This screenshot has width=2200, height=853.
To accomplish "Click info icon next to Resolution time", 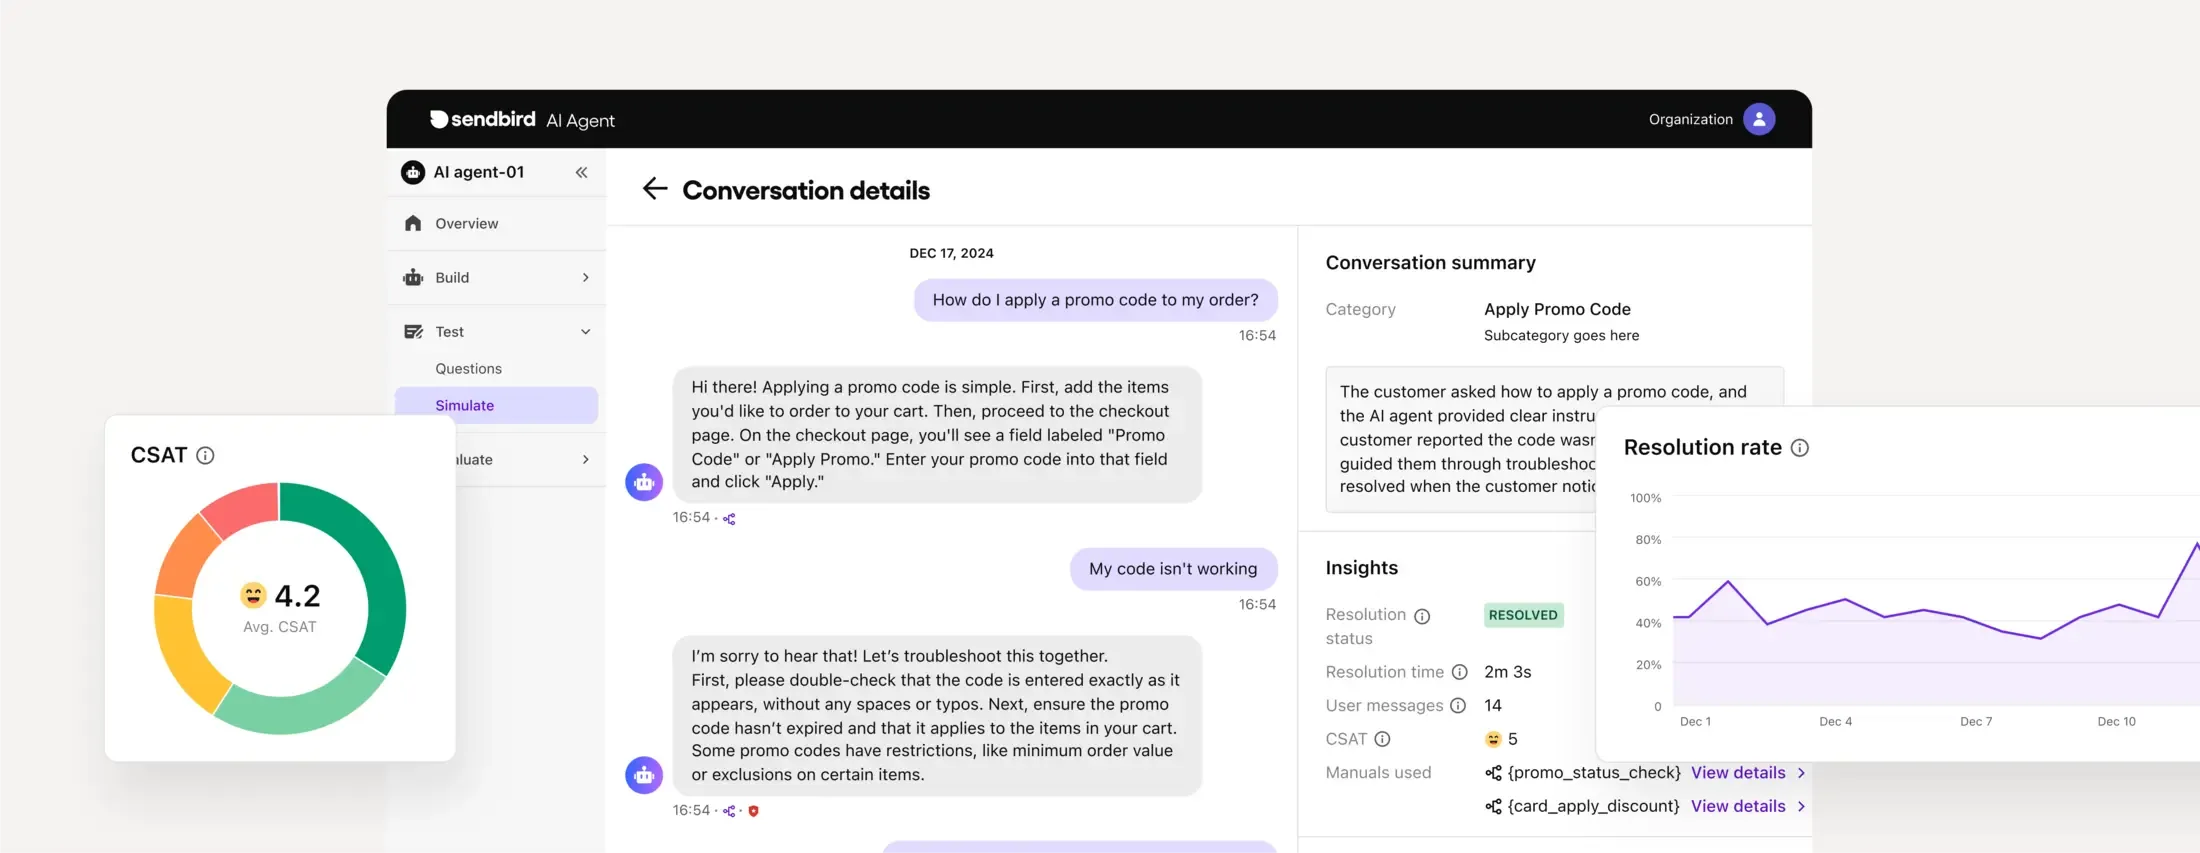I will pyautogui.click(x=1459, y=672).
